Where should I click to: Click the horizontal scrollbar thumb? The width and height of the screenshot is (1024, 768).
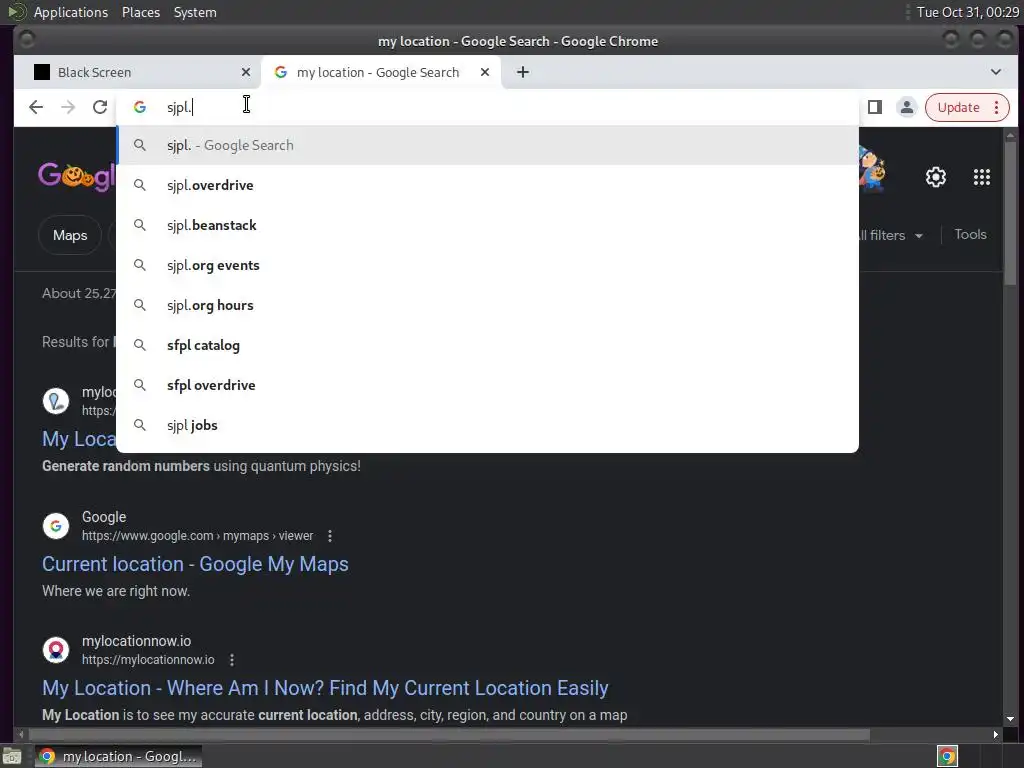coord(449,735)
